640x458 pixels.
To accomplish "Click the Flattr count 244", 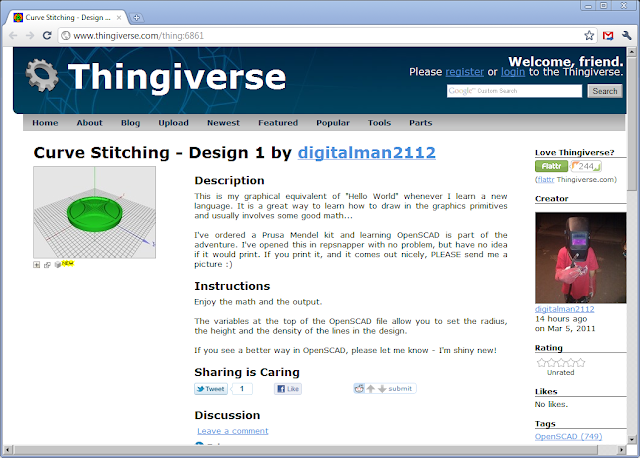I will [585, 166].
